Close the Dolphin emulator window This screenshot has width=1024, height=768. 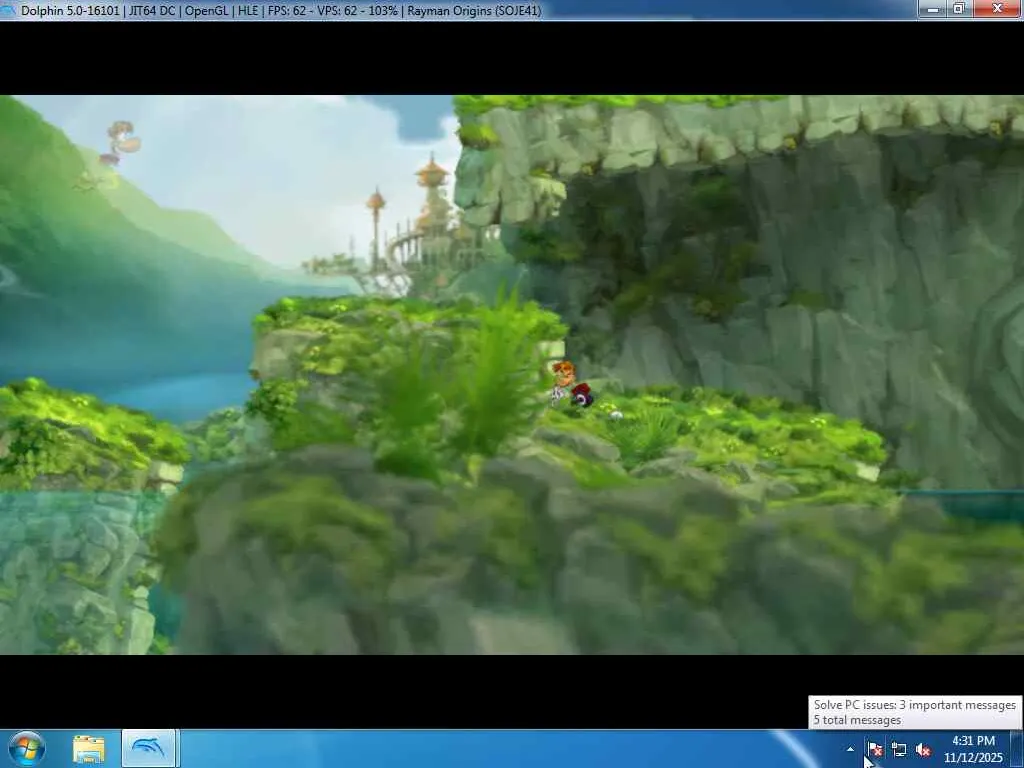click(x=998, y=8)
